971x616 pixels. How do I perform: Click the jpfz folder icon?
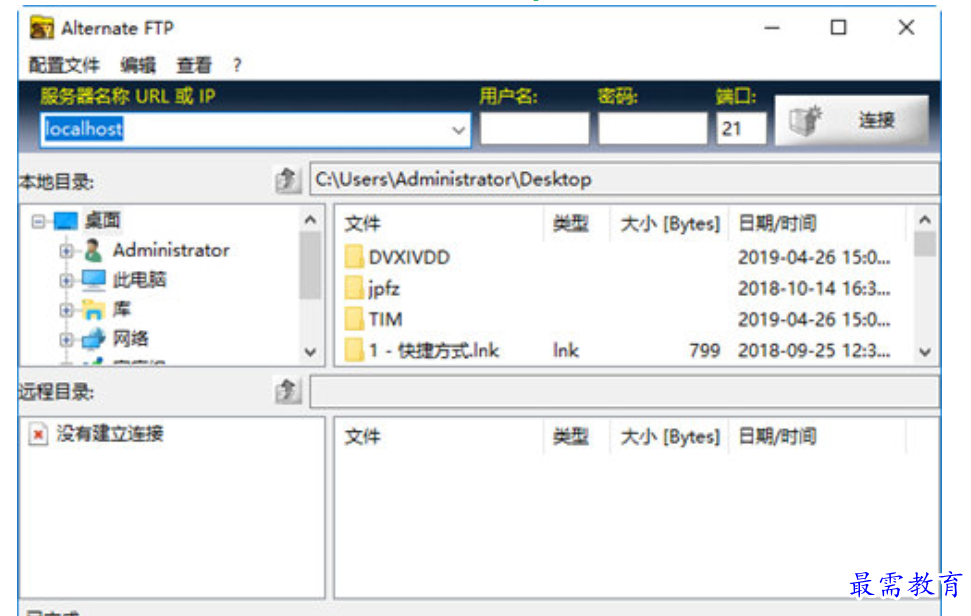pos(354,288)
